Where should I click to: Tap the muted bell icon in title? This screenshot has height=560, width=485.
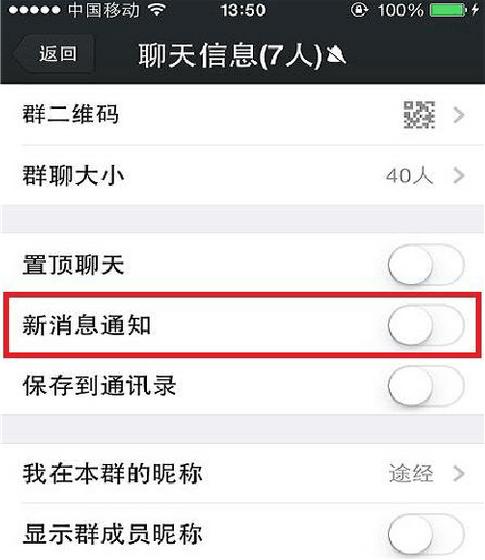pos(336,56)
